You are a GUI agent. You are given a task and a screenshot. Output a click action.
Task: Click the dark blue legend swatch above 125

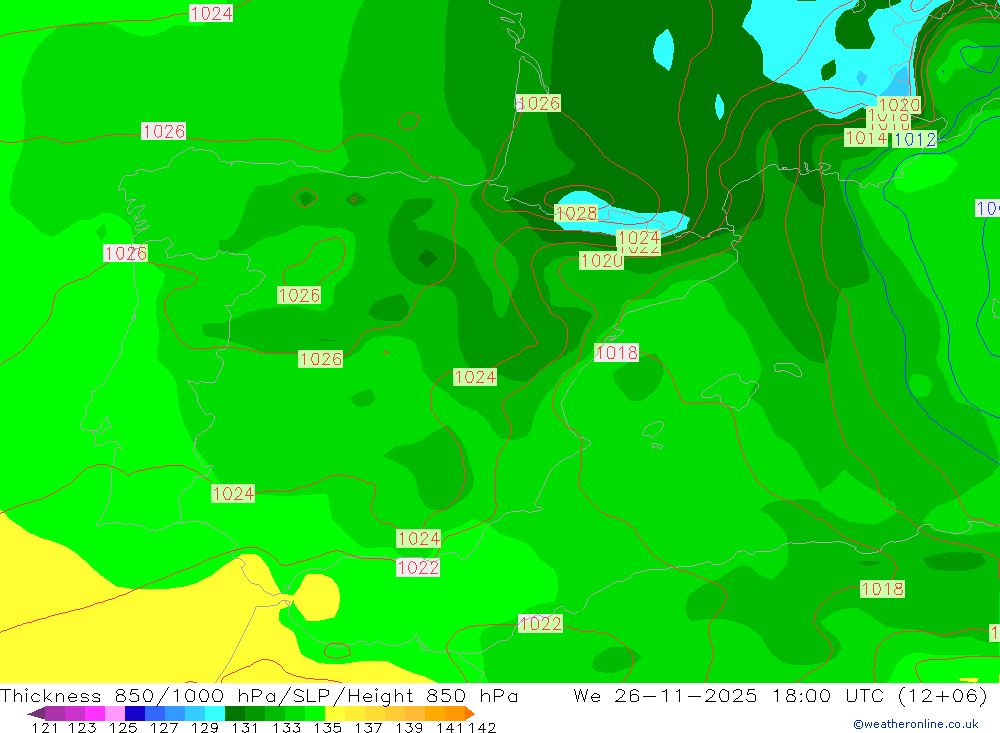coord(135,713)
